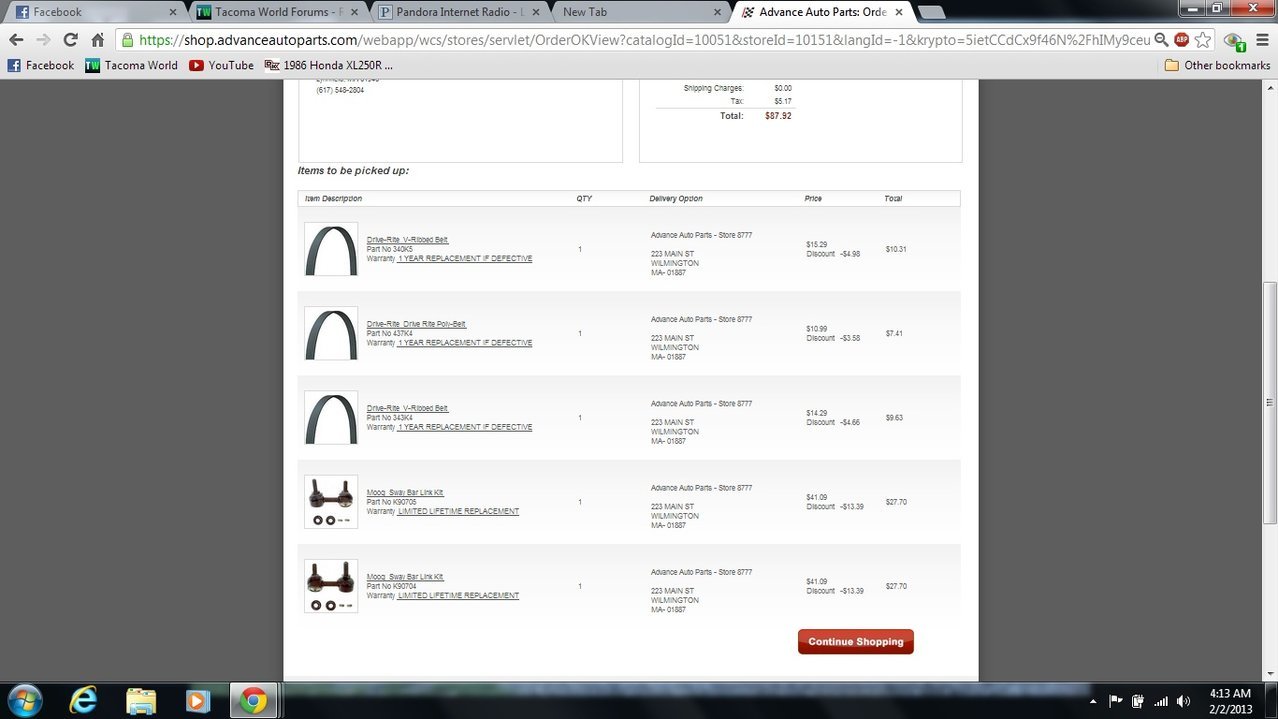Open the Adblock Plus extension icon

click(1182, 40)
